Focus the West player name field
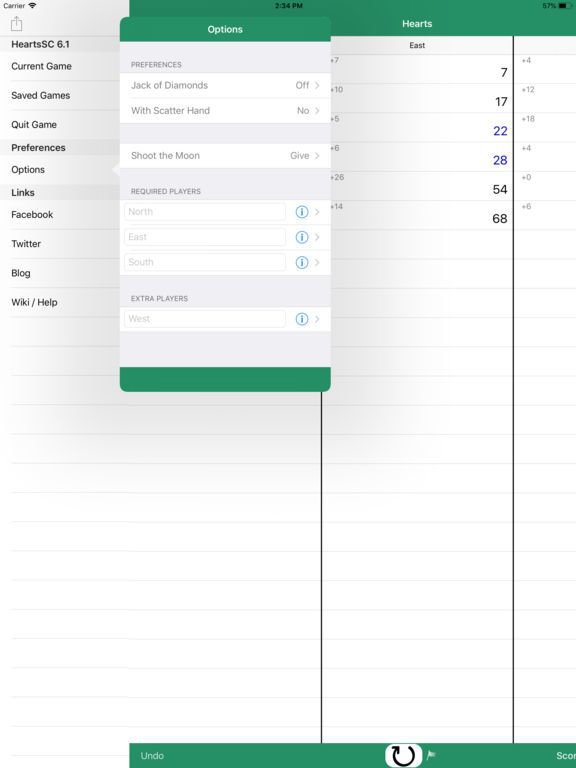 (x=205, y=319)
